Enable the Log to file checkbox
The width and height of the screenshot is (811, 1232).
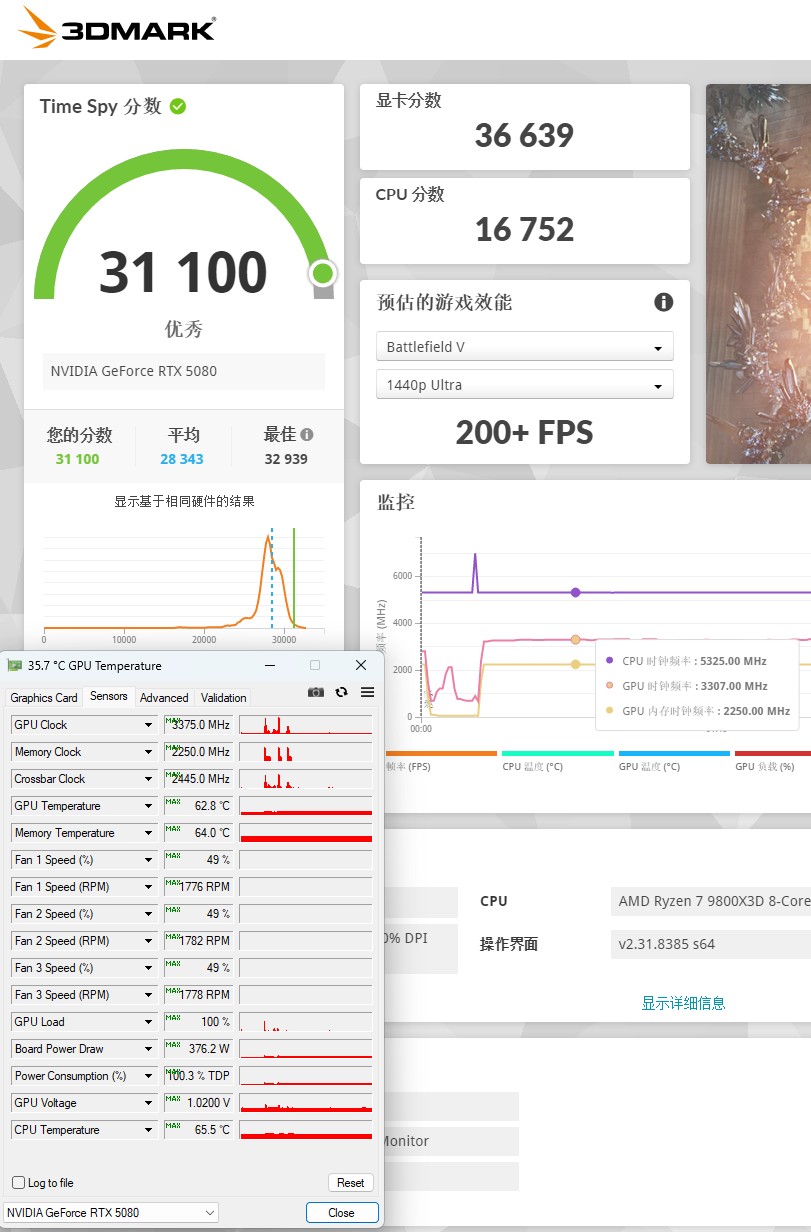point(16,1183)
